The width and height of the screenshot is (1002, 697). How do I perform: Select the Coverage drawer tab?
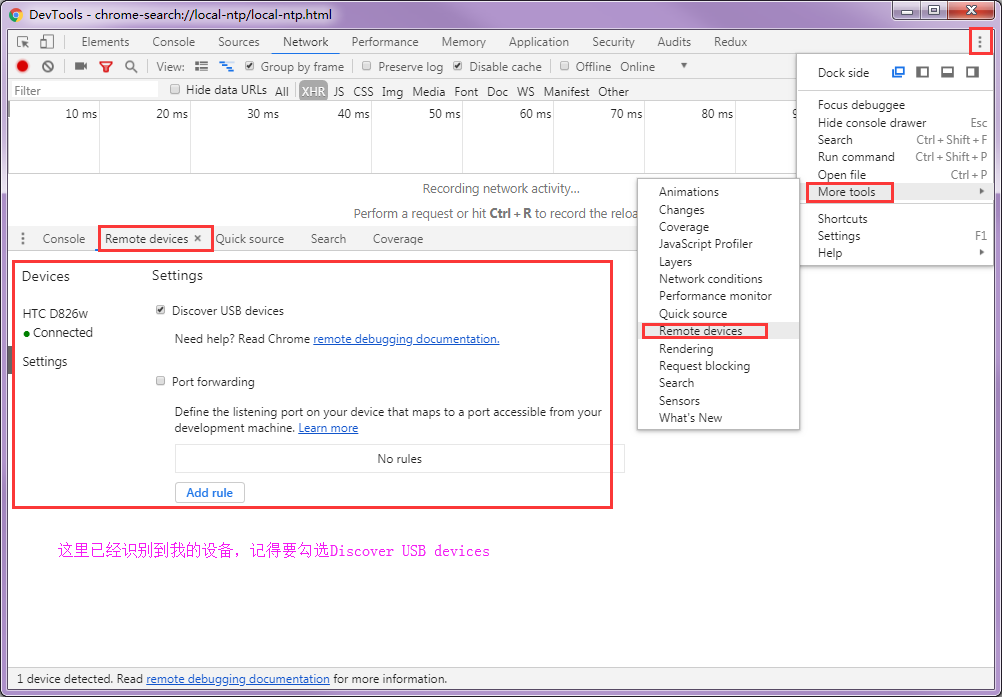coord(397,239)
